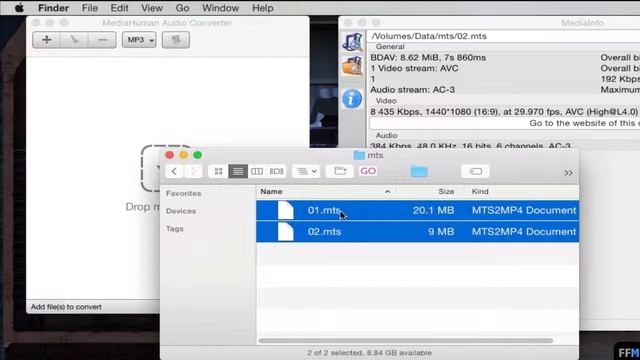The height and width of the screenshot is (360, 640).
Task: Select the file 01.mts
Action: (x=418, y=210)
